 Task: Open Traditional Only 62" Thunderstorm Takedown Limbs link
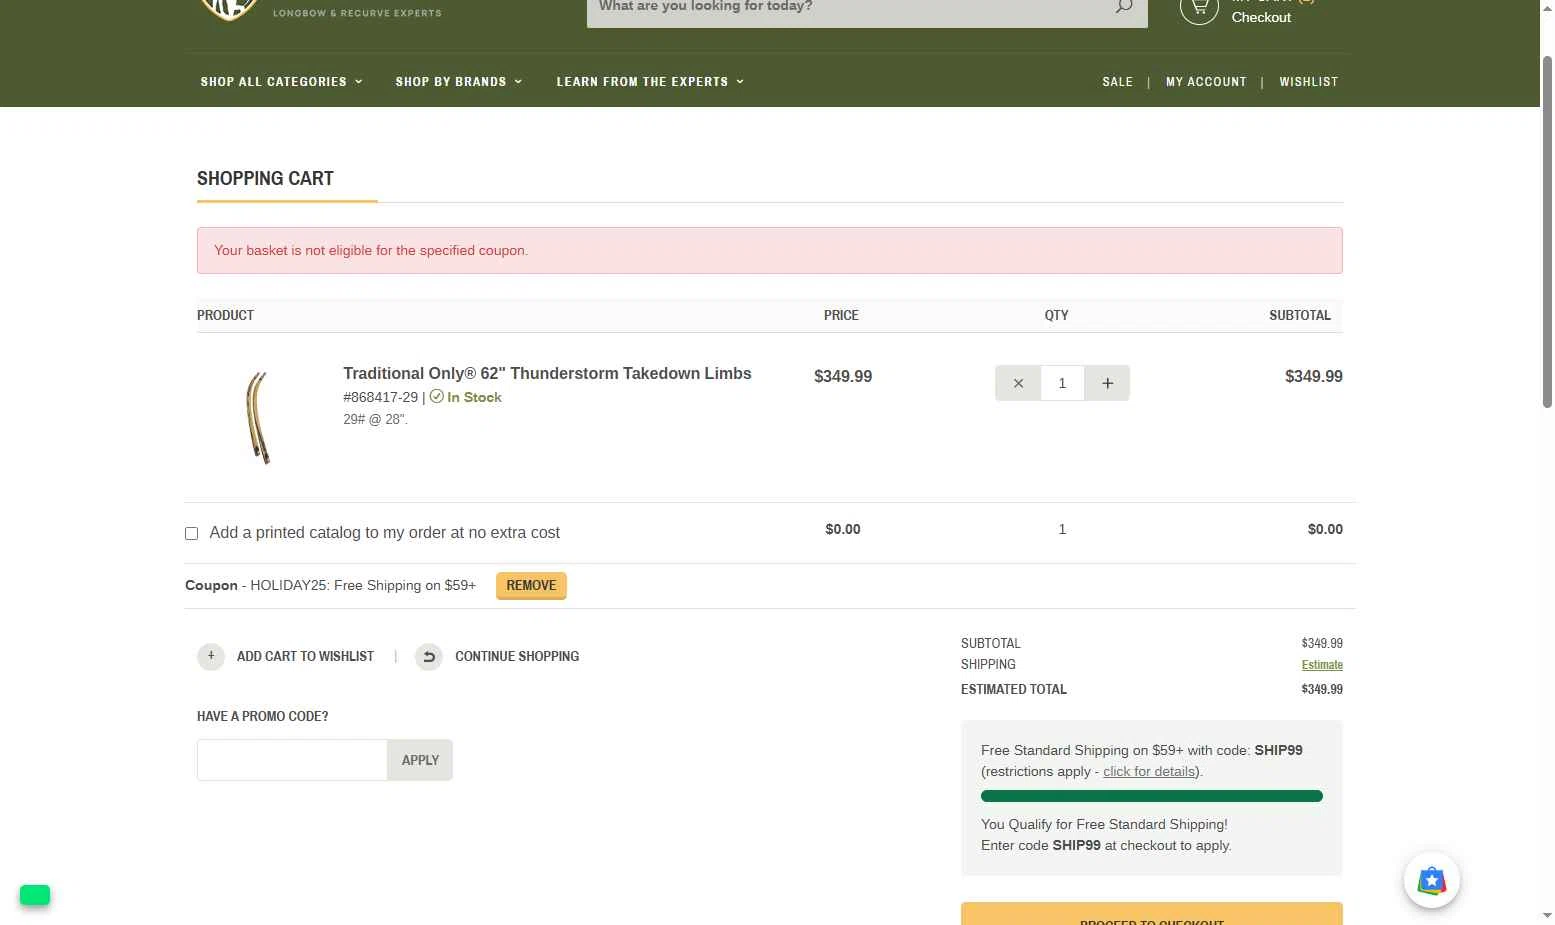click(547, 373)
